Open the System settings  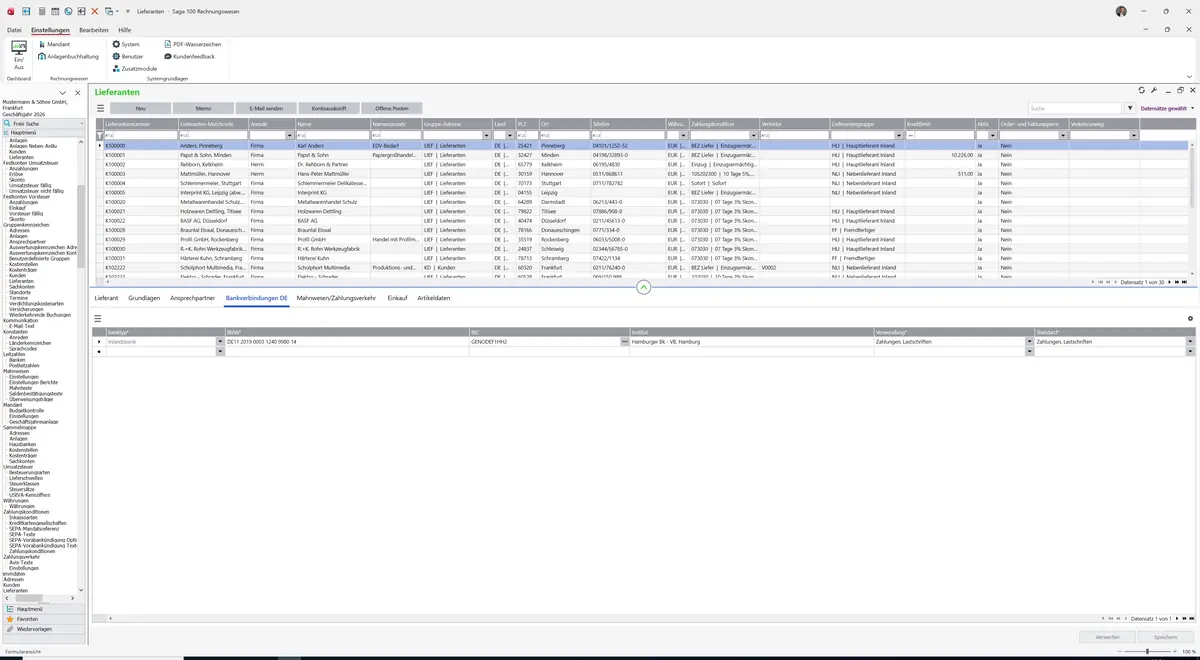pos(125,44)
